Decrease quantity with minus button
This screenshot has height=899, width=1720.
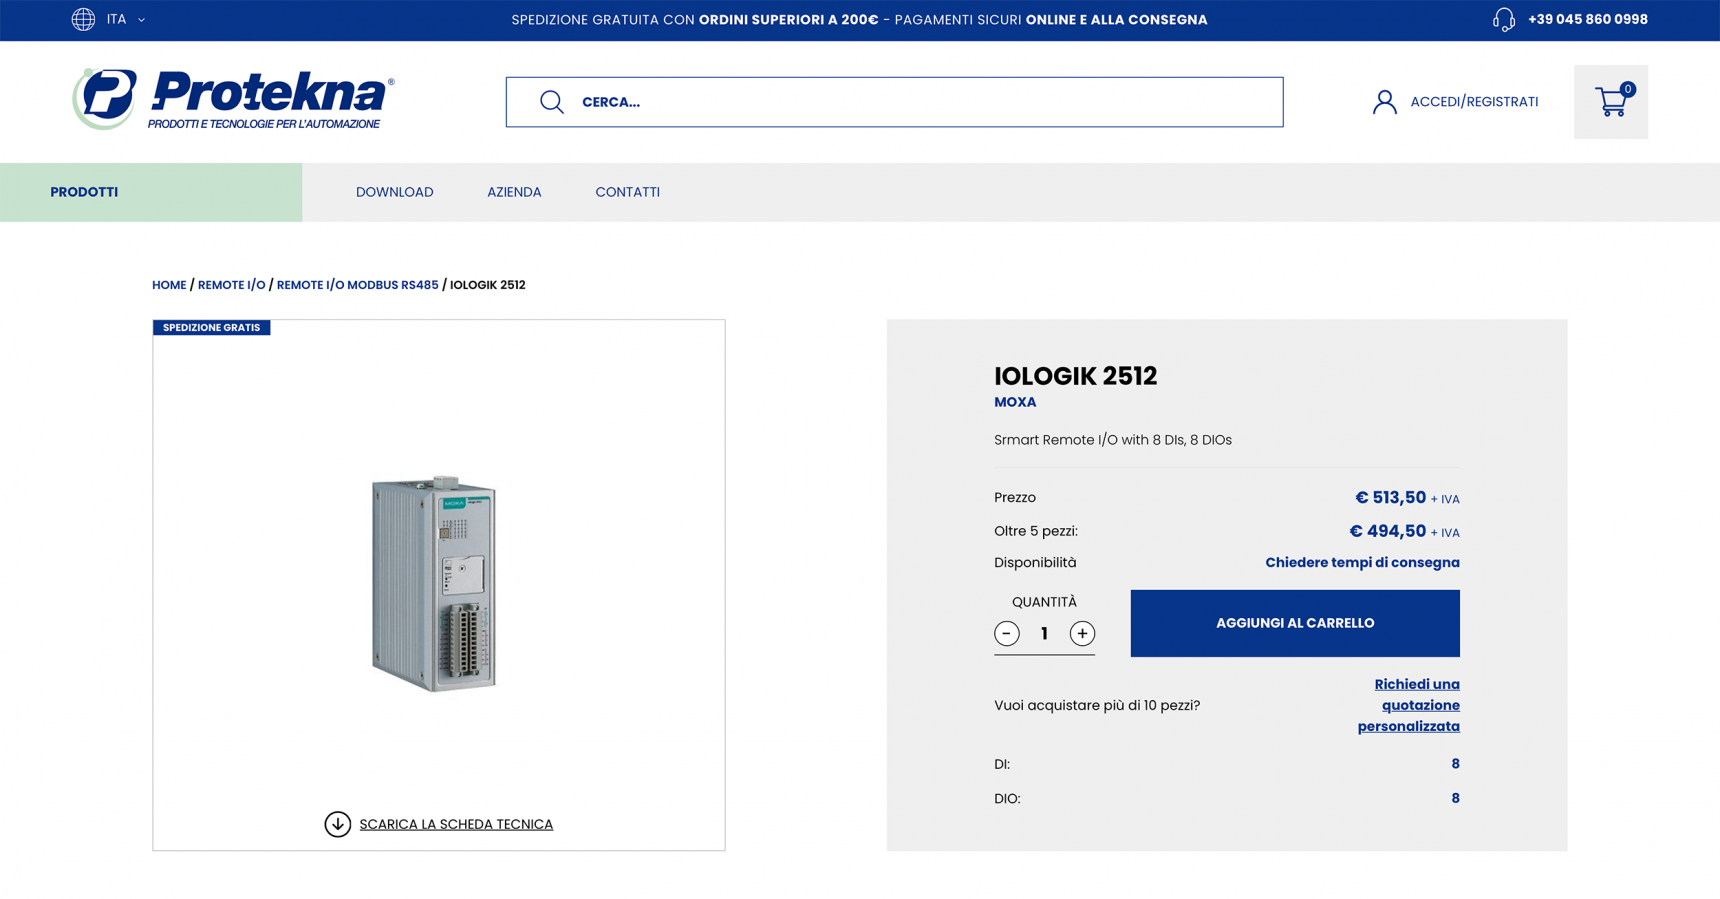click(1007, 633)
